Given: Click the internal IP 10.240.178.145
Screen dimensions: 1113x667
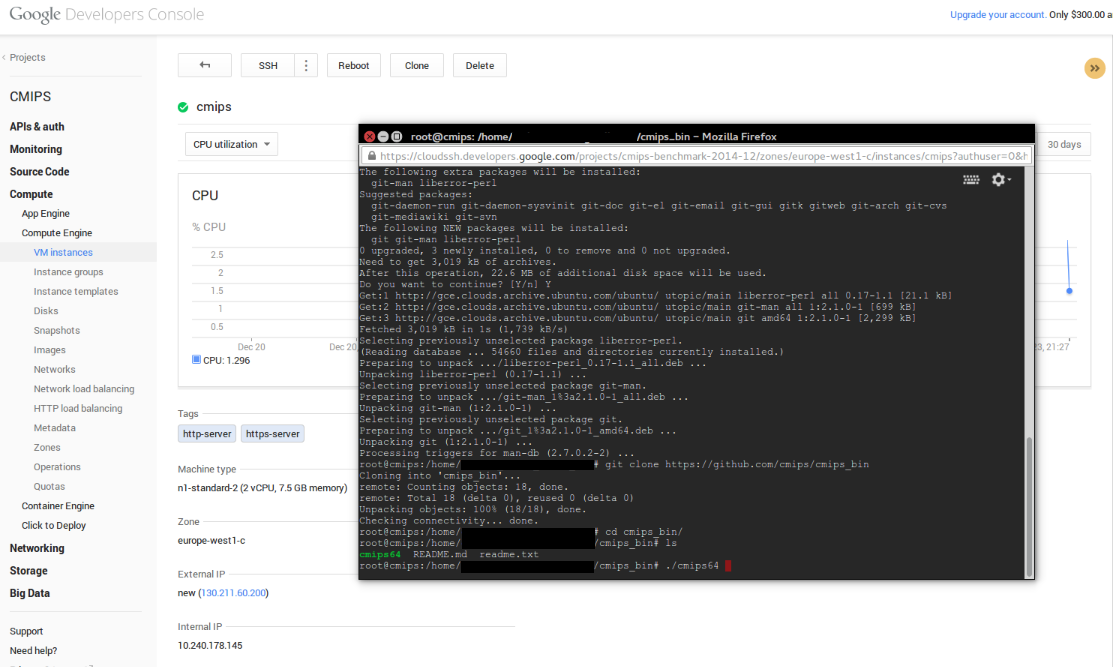Looking at the screenshot, I should (x=210, y=646).
